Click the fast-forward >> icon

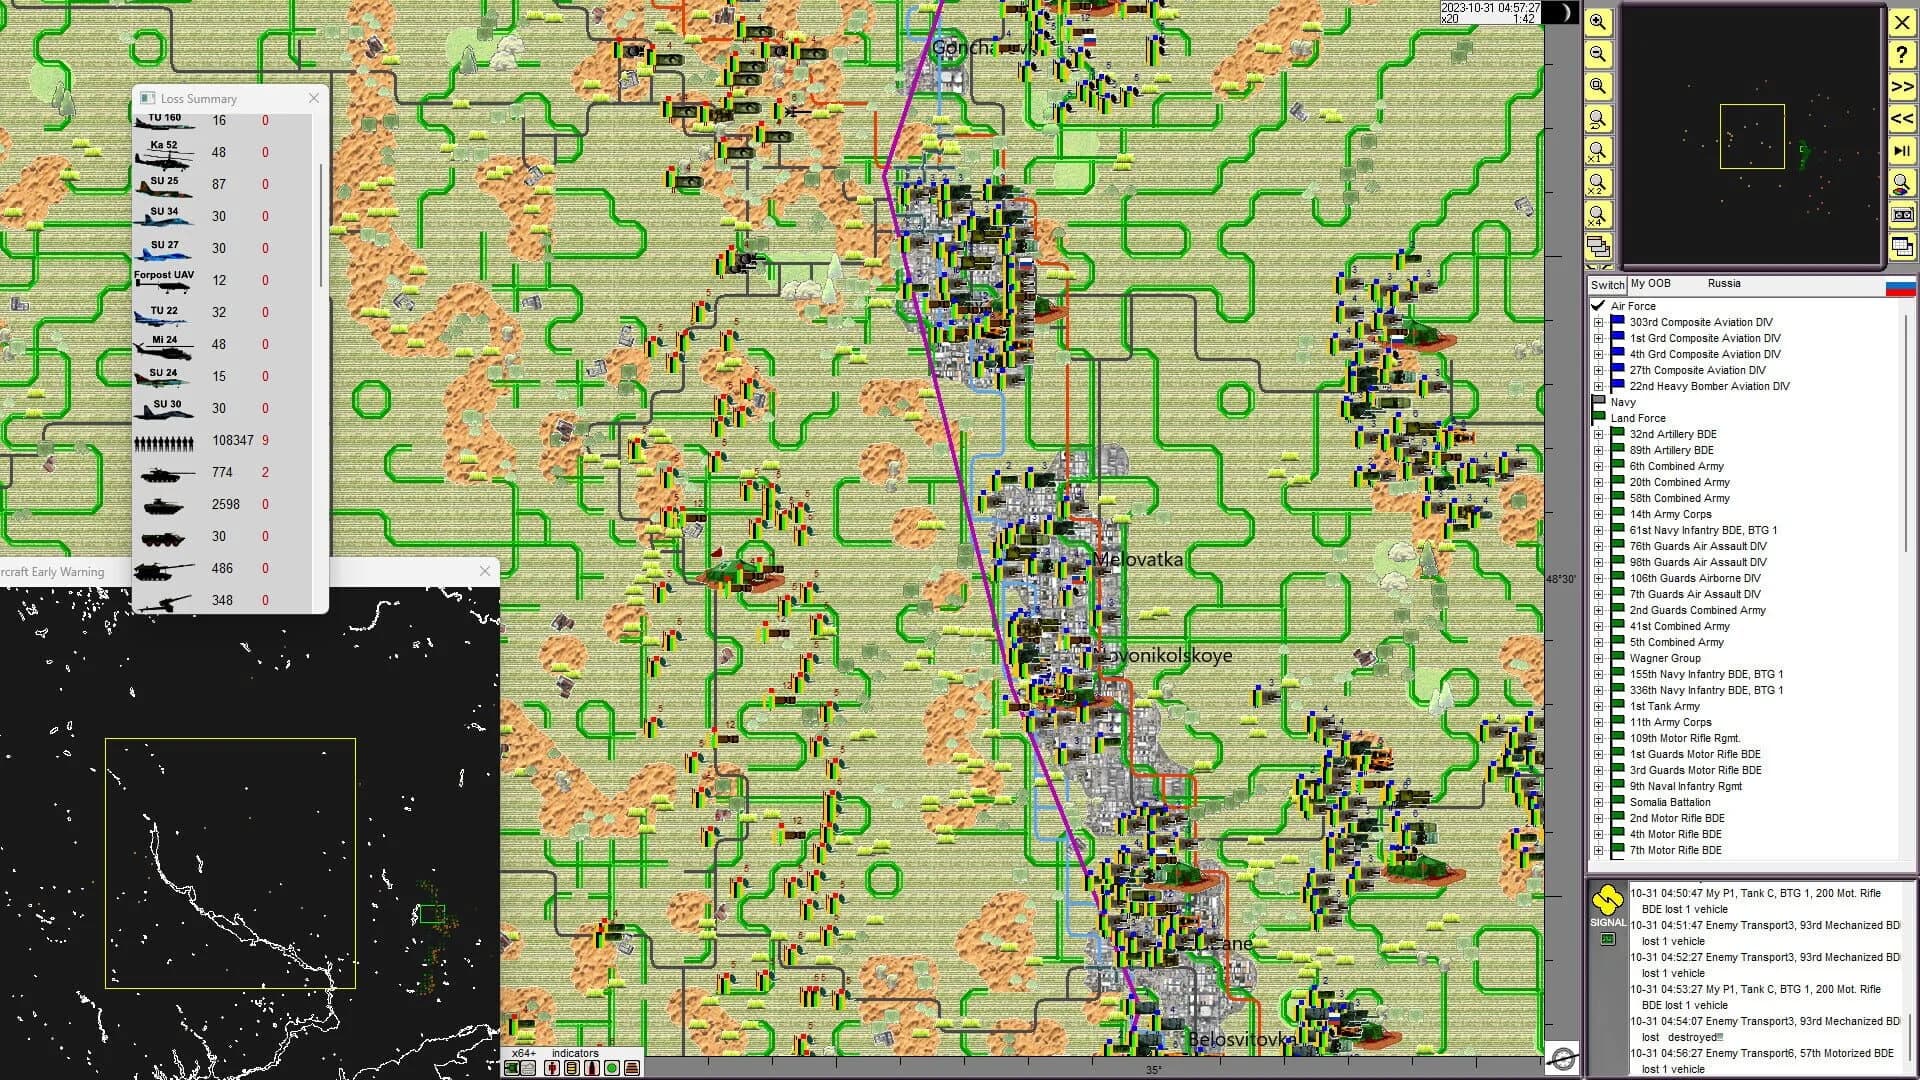[1901, 86]
